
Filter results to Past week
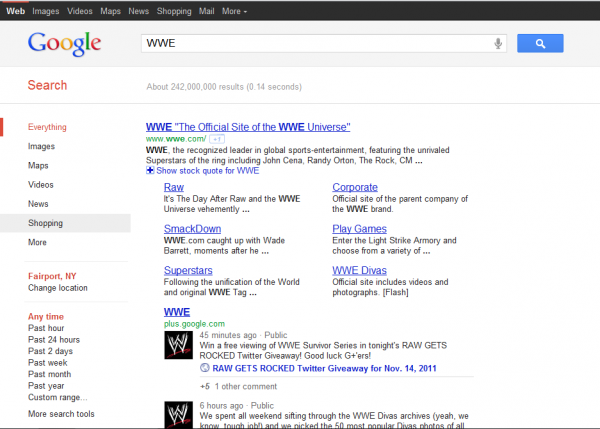(x=47, y=363)
